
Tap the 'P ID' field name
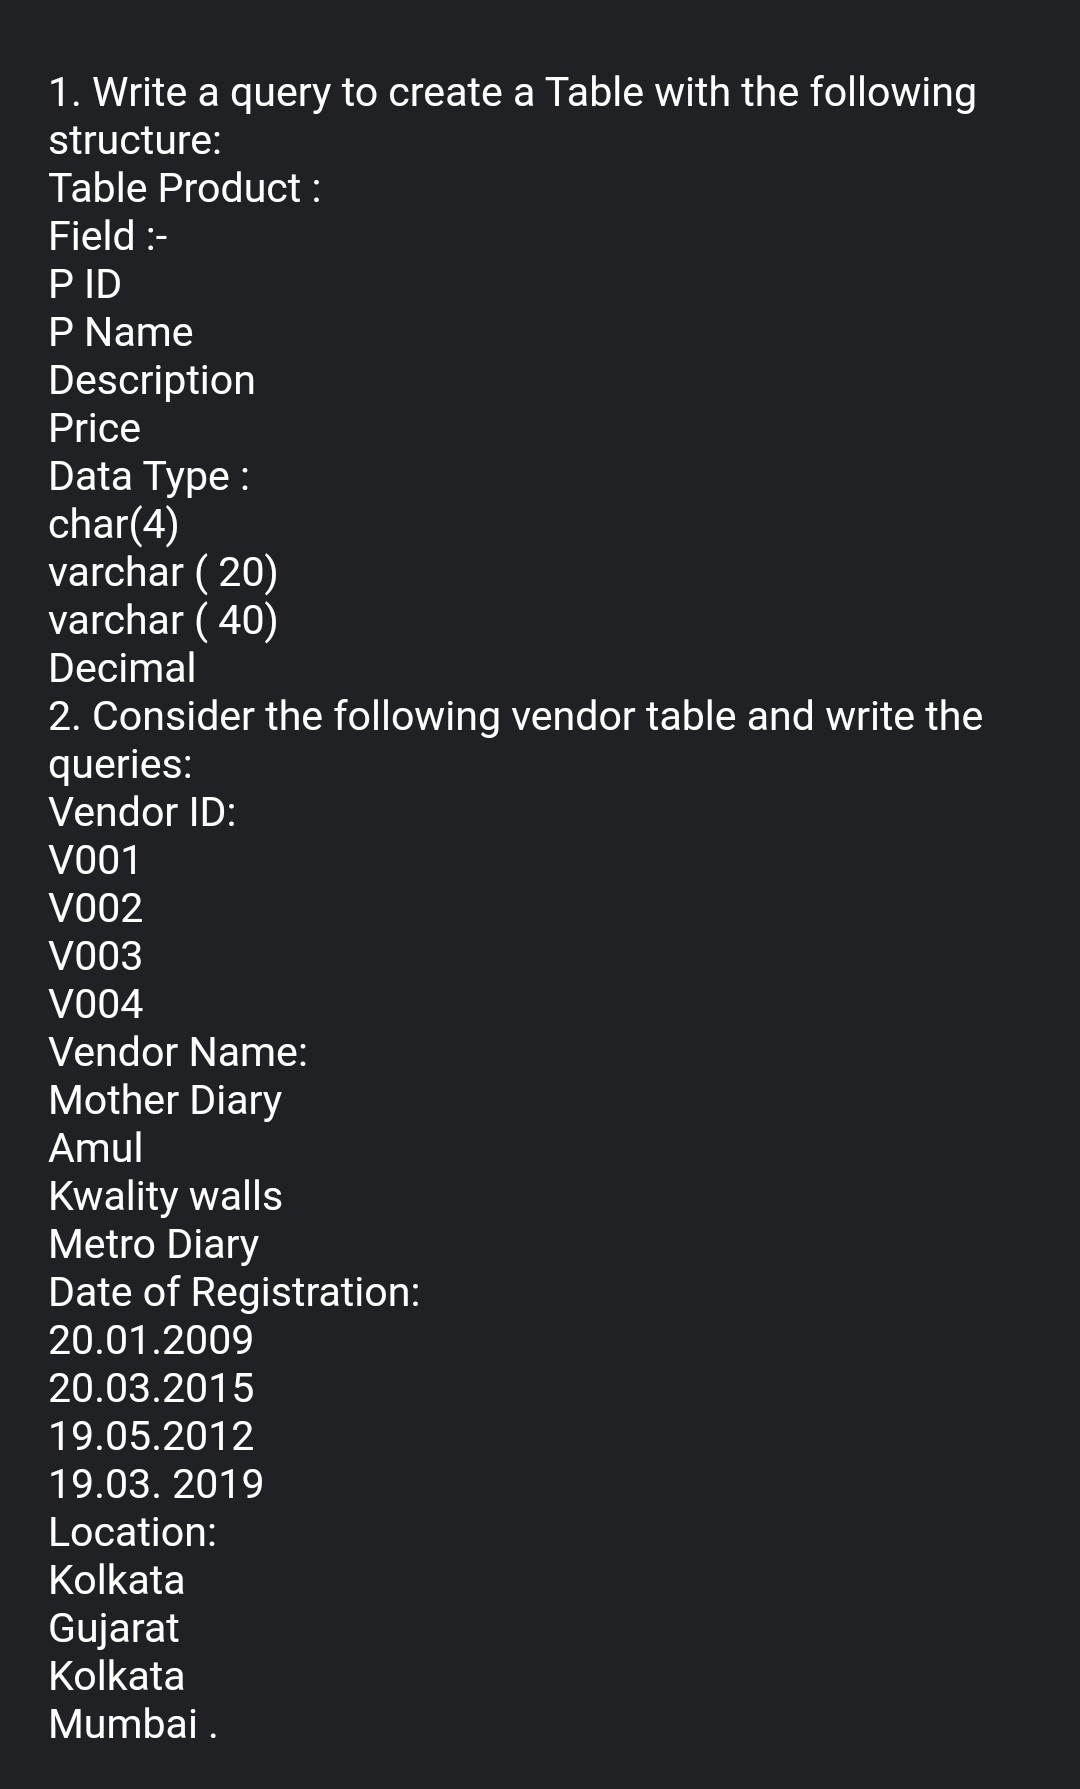coord(85,284)
